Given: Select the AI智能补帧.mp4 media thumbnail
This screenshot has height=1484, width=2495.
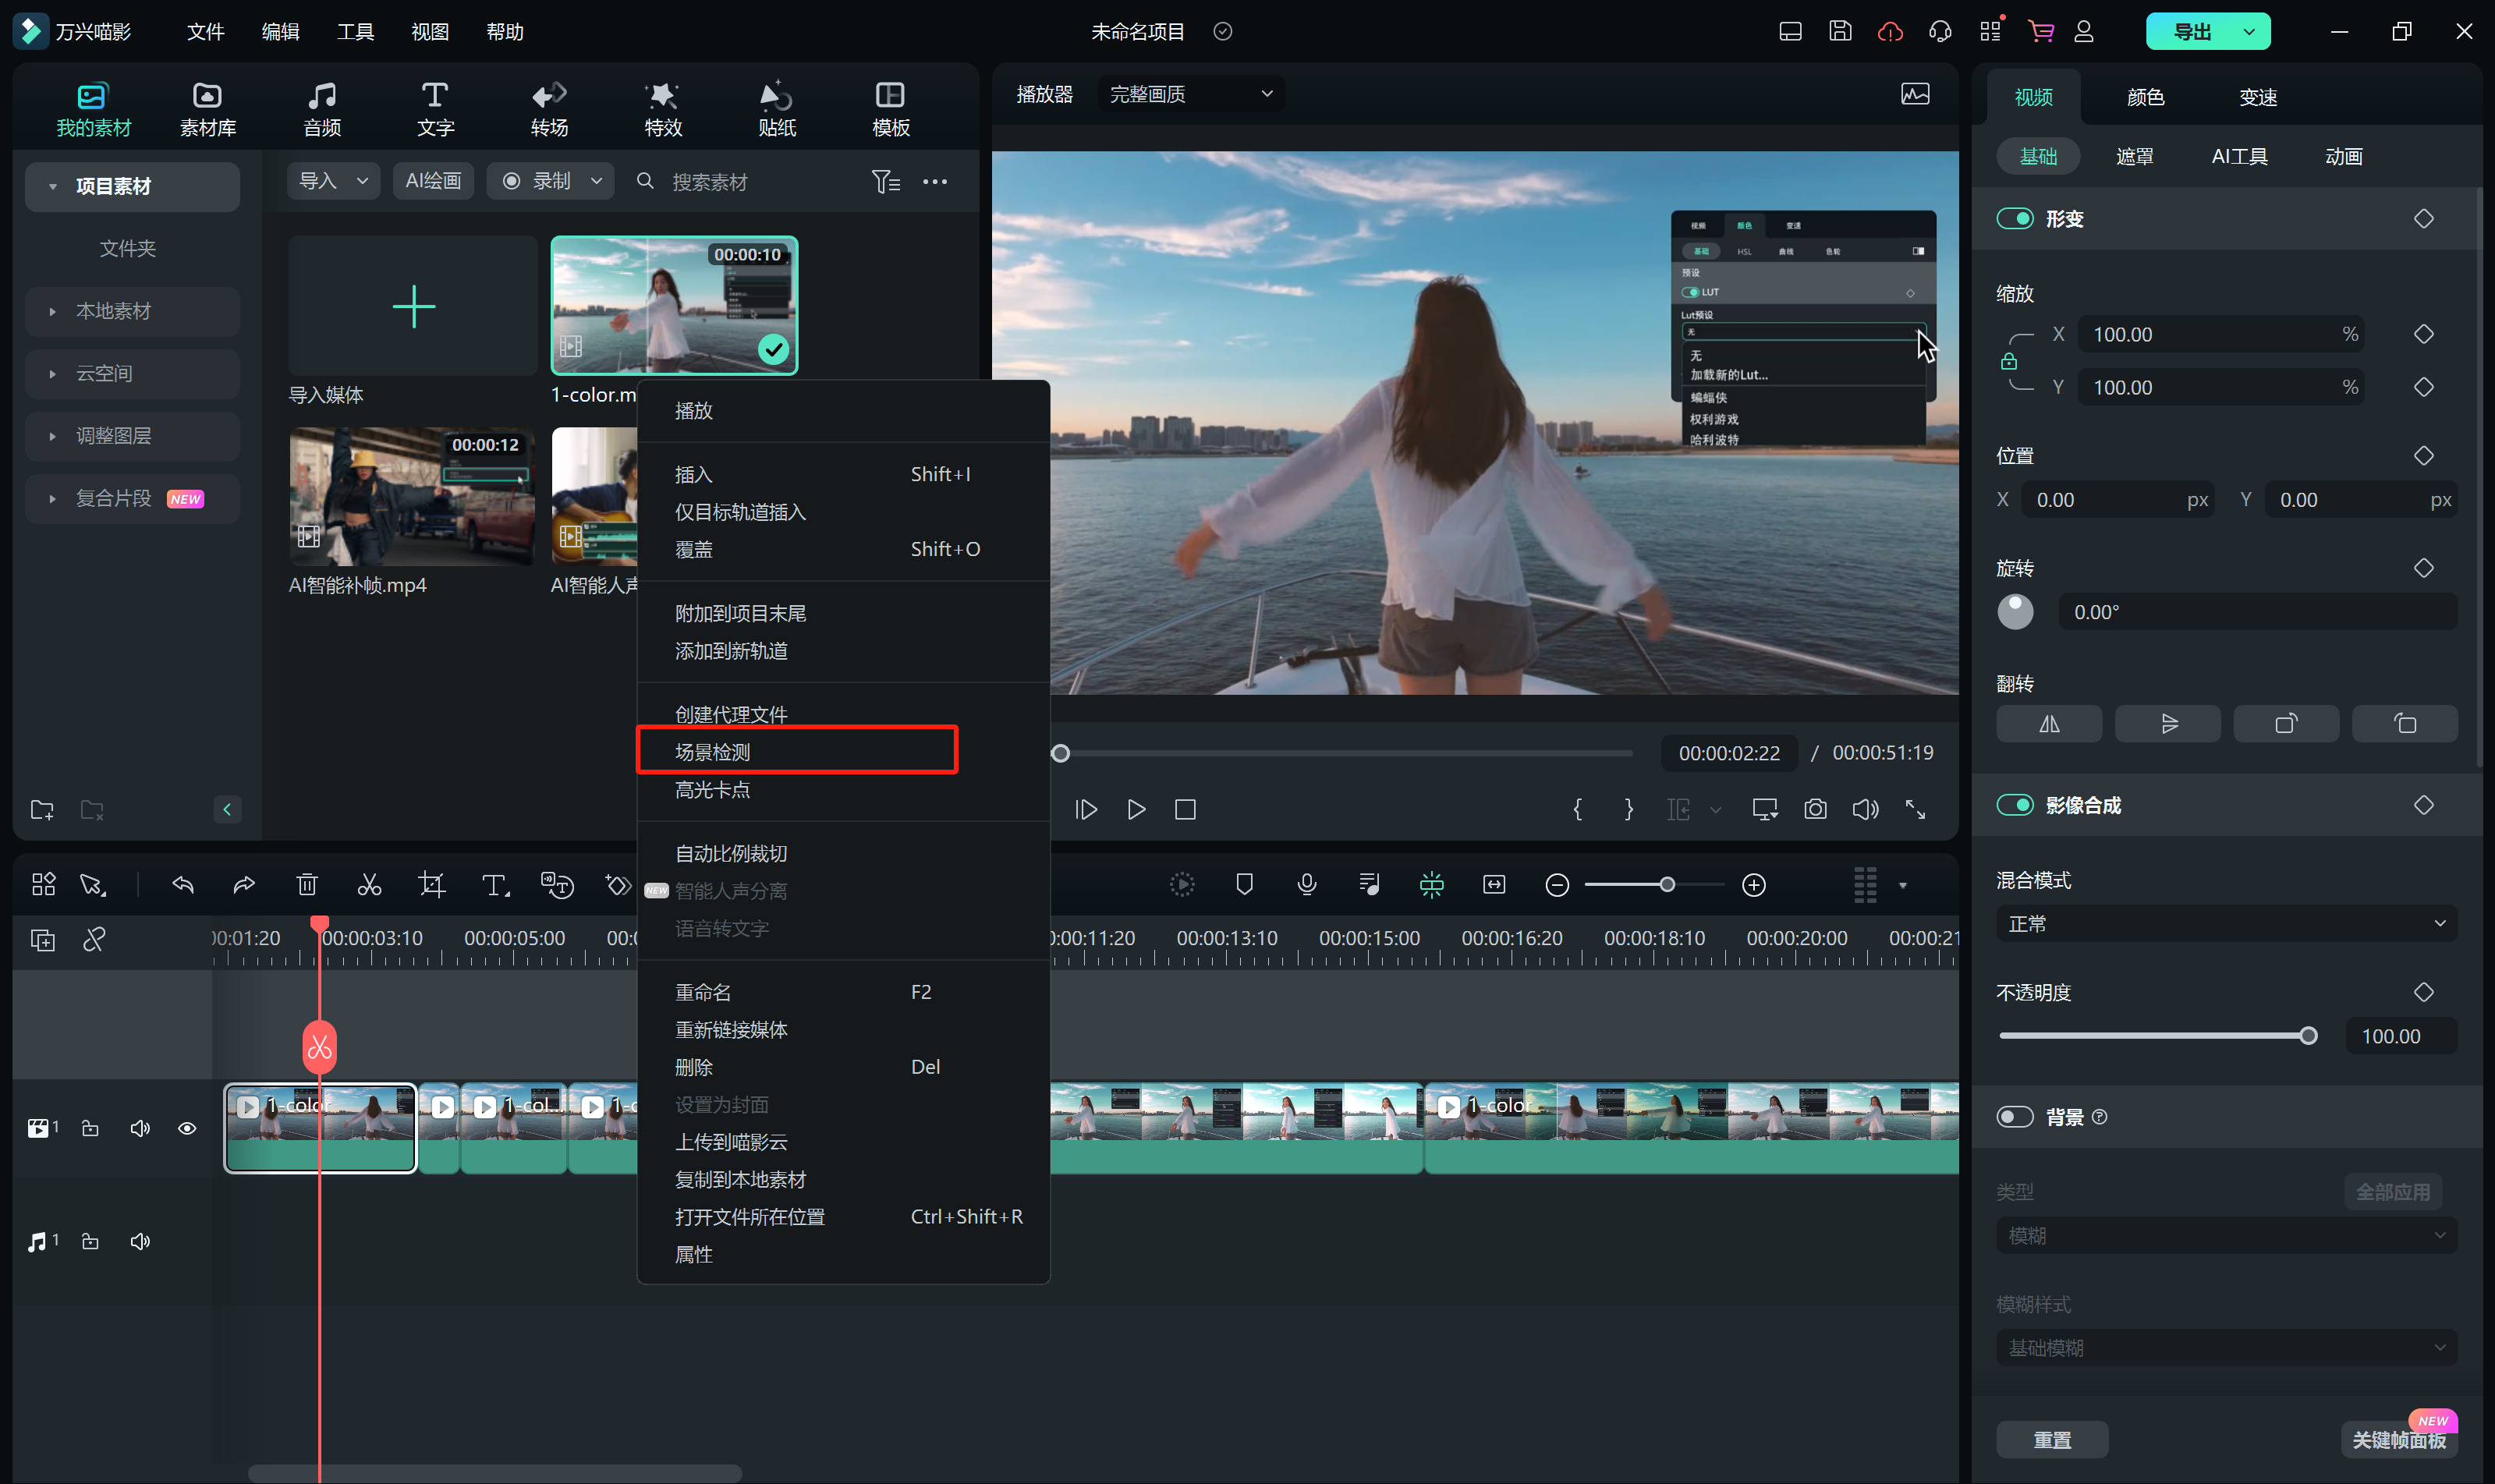Looking at the screenshot, I should (412, 496).
